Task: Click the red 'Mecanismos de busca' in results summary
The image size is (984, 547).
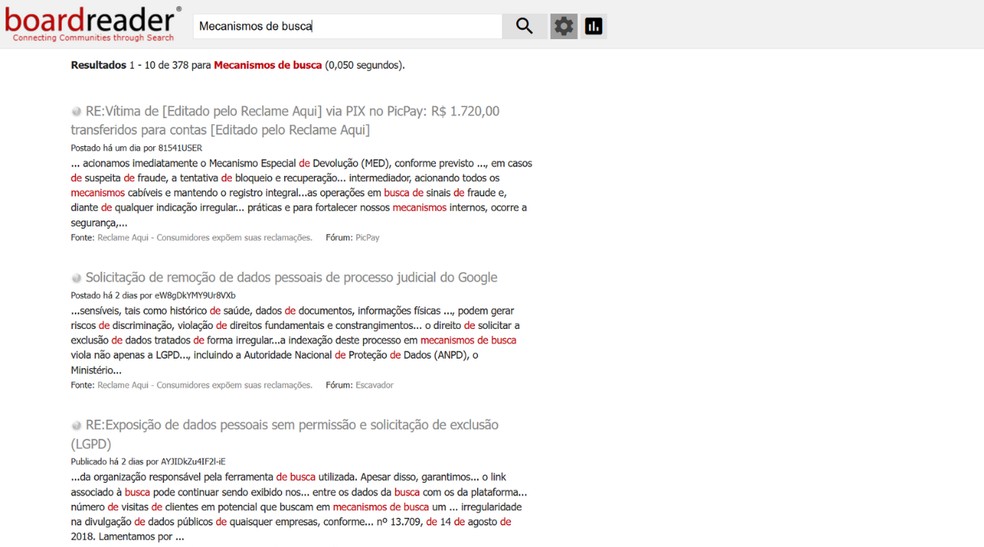Action: tap(267, 65)
